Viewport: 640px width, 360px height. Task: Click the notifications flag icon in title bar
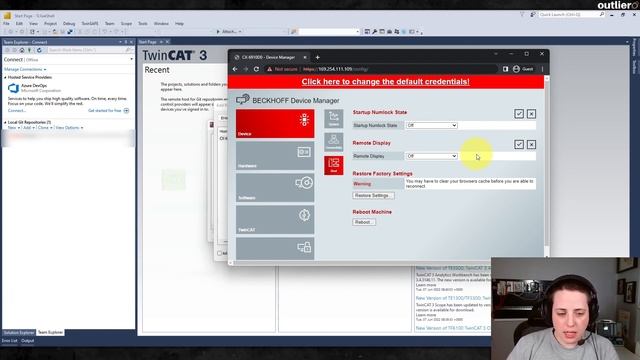[x=522, y=14]
